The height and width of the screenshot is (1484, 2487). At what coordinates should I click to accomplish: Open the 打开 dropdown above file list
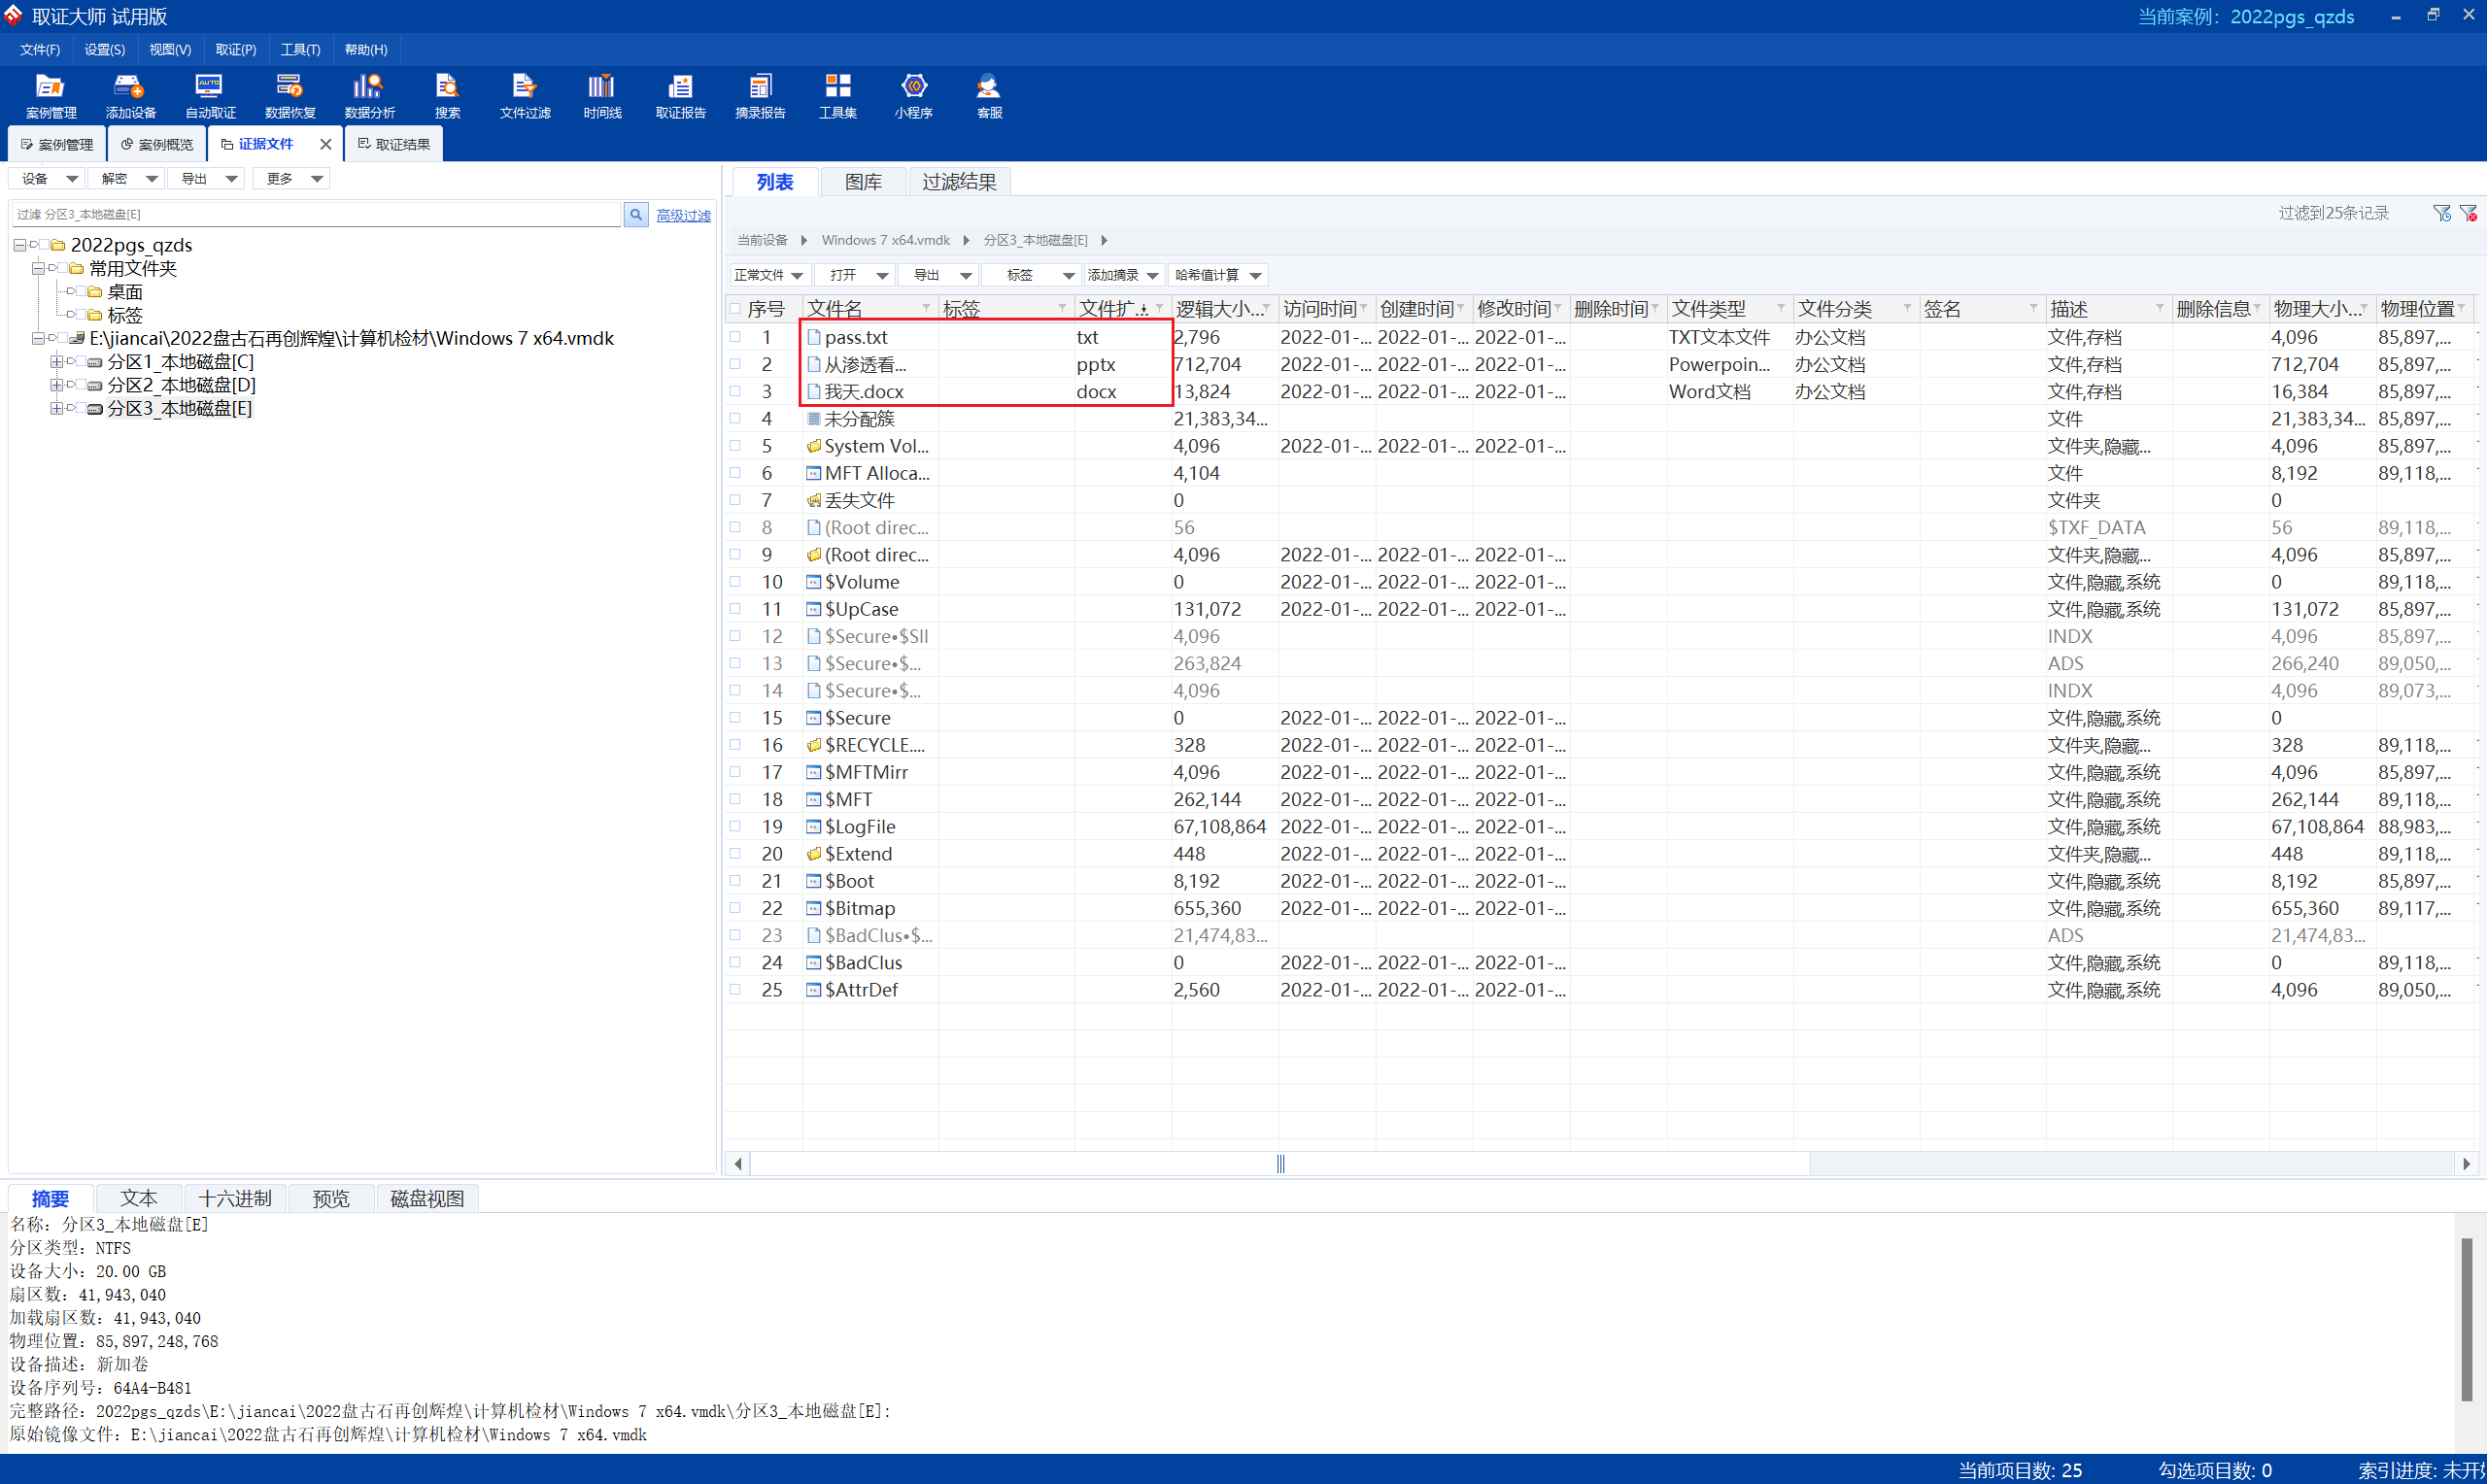(x=853, y=275)
